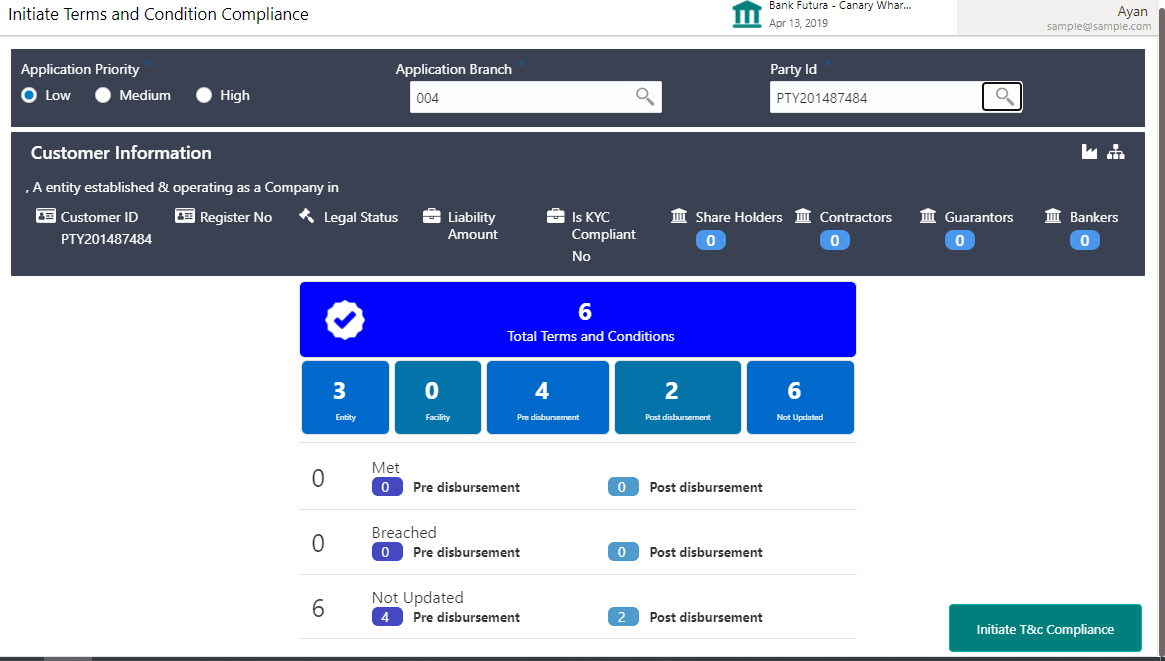Viewport: 1165px width, 661px height.
Task: Click the Total Terms and Conditions badge icon
Action: 345,320
